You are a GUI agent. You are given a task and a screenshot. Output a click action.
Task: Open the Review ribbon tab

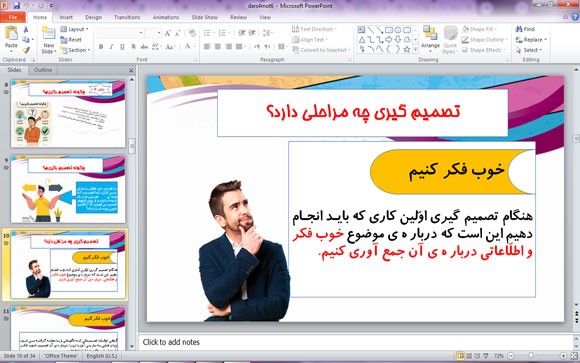pos(238,17)
